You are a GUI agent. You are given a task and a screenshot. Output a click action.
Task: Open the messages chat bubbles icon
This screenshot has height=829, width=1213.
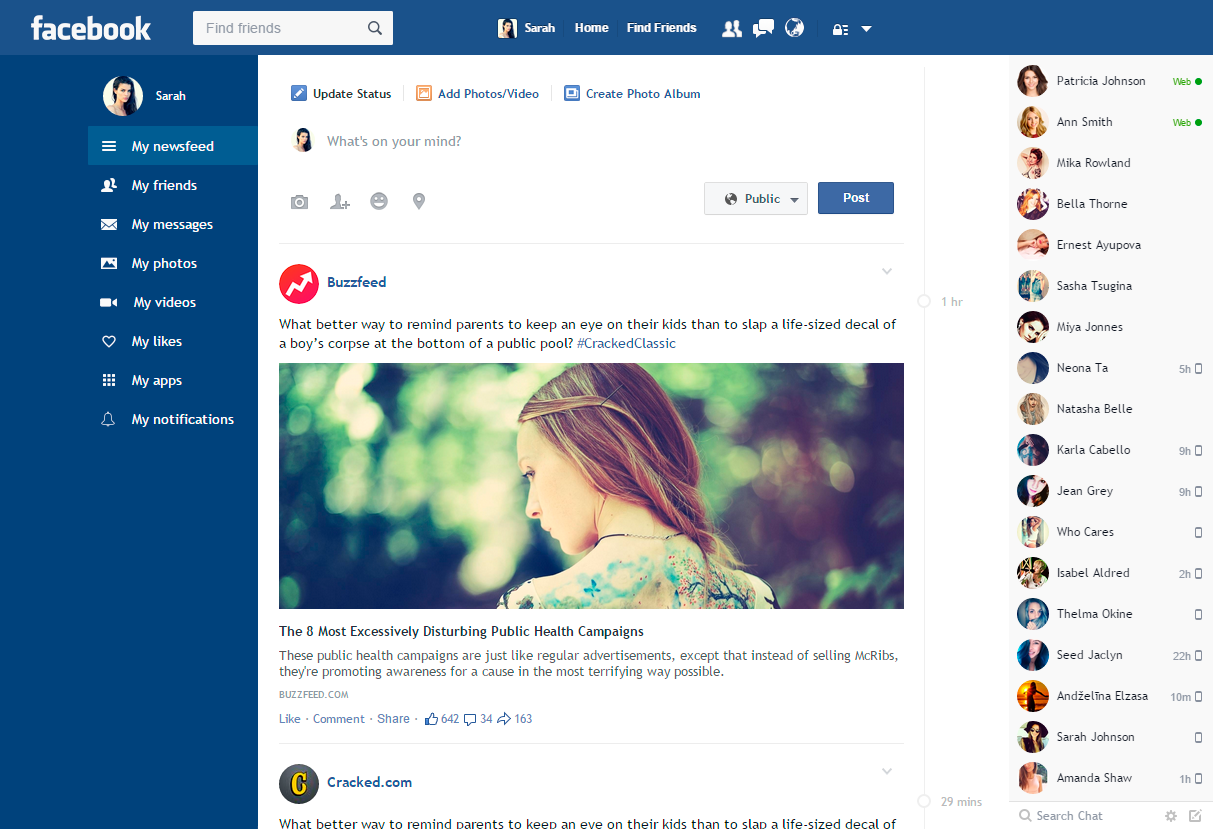pyautogui.click(x=763, y=28)
